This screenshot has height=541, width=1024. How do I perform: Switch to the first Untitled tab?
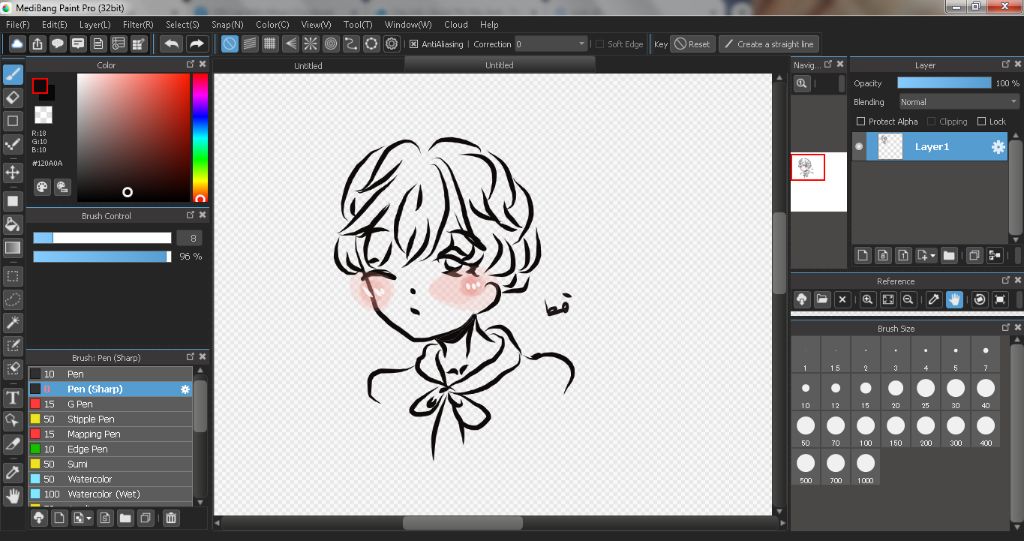tap(308, 66)
